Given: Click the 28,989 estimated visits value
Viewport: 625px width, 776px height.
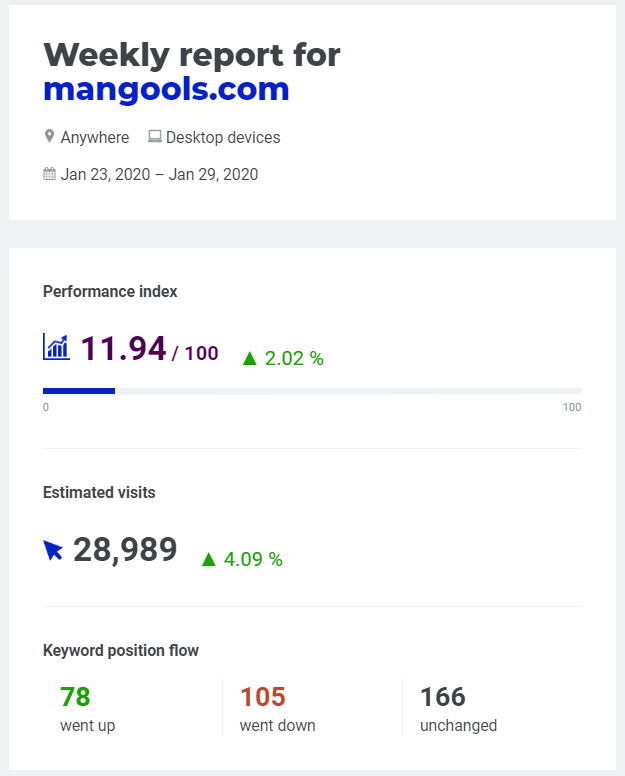Looking at the screenshot, I should [125, 549].
